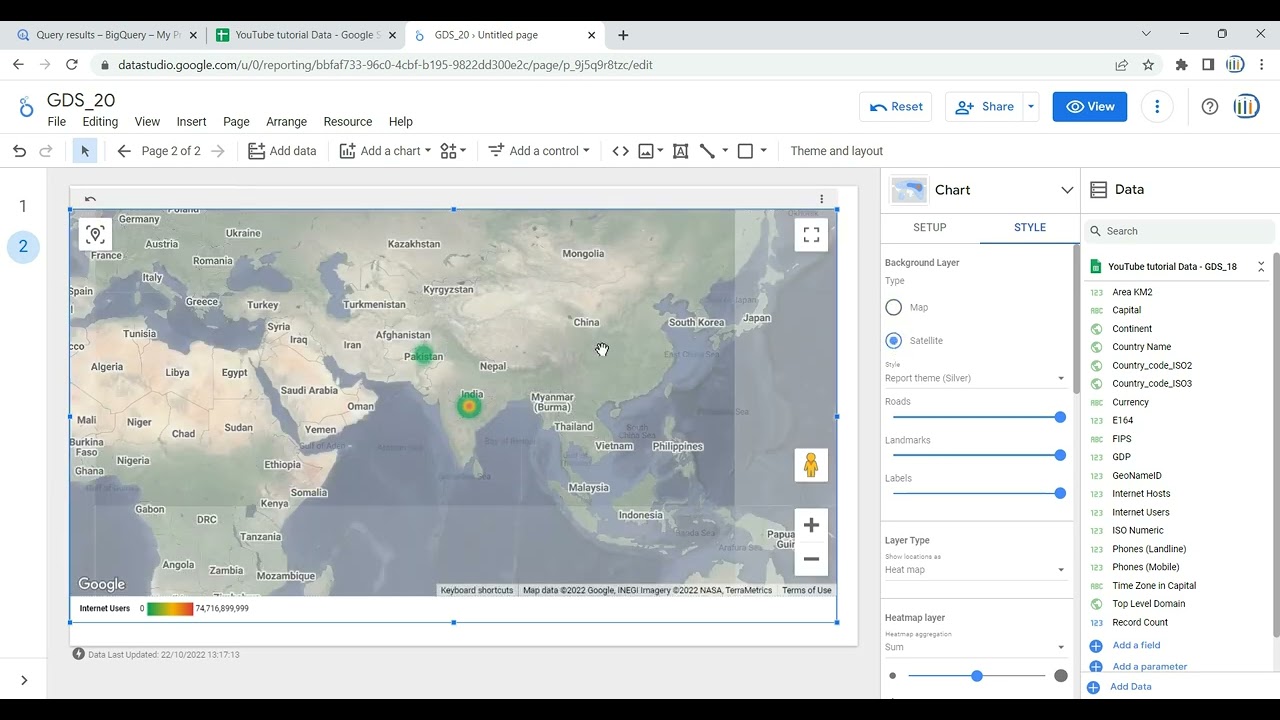Undo the last action in toolbar
This screenshot has width=1280, height=720.
pyautogui.click(x=19, y=151)
